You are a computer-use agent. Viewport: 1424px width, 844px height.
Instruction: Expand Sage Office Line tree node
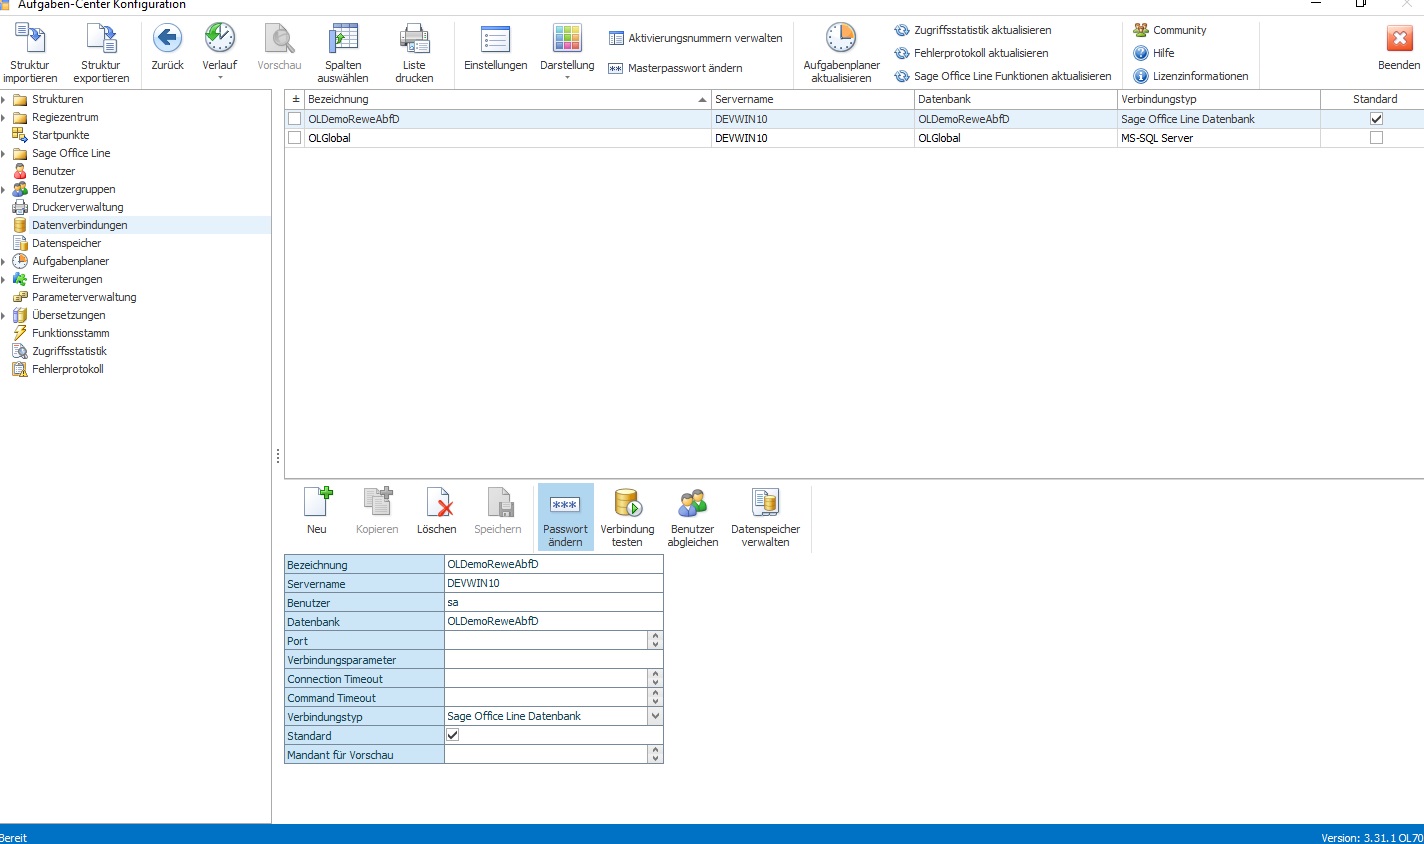(4, 154)
